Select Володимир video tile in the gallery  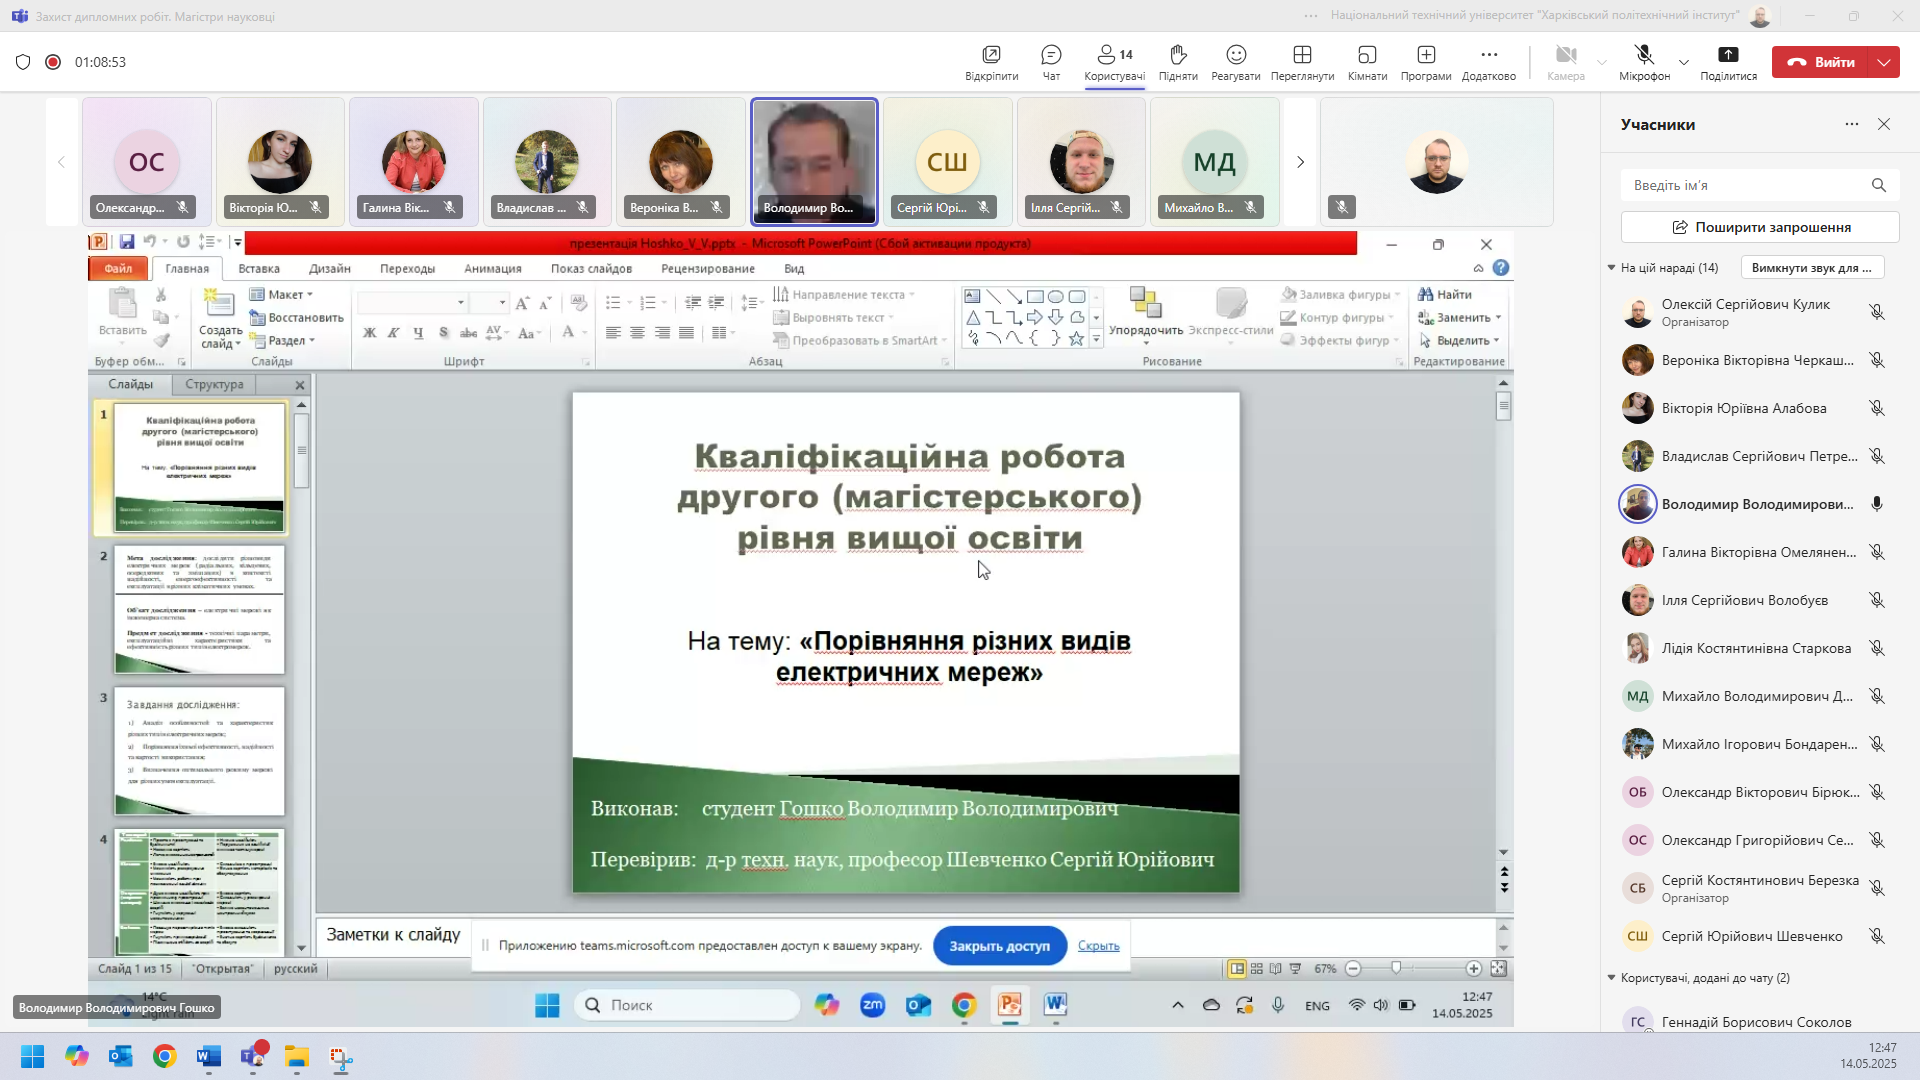pyautogui.click(x=814, y=161)
